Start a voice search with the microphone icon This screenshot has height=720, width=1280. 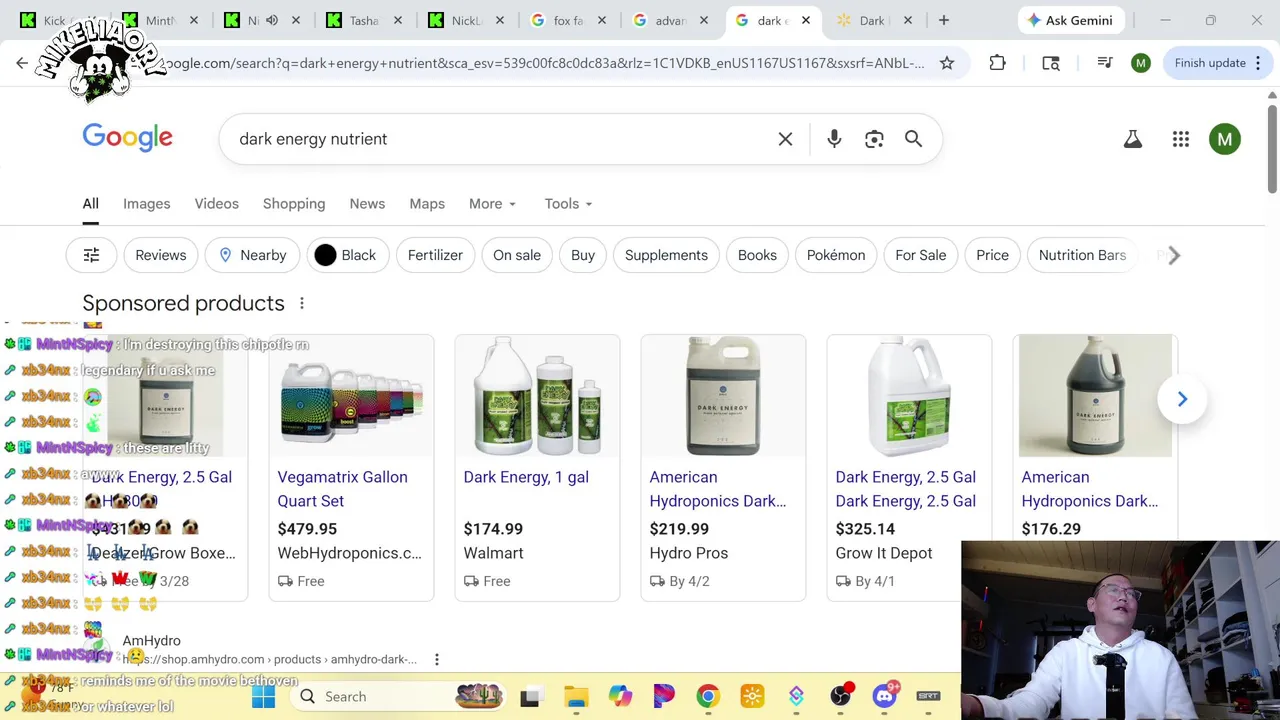click(x=834, y=139)
